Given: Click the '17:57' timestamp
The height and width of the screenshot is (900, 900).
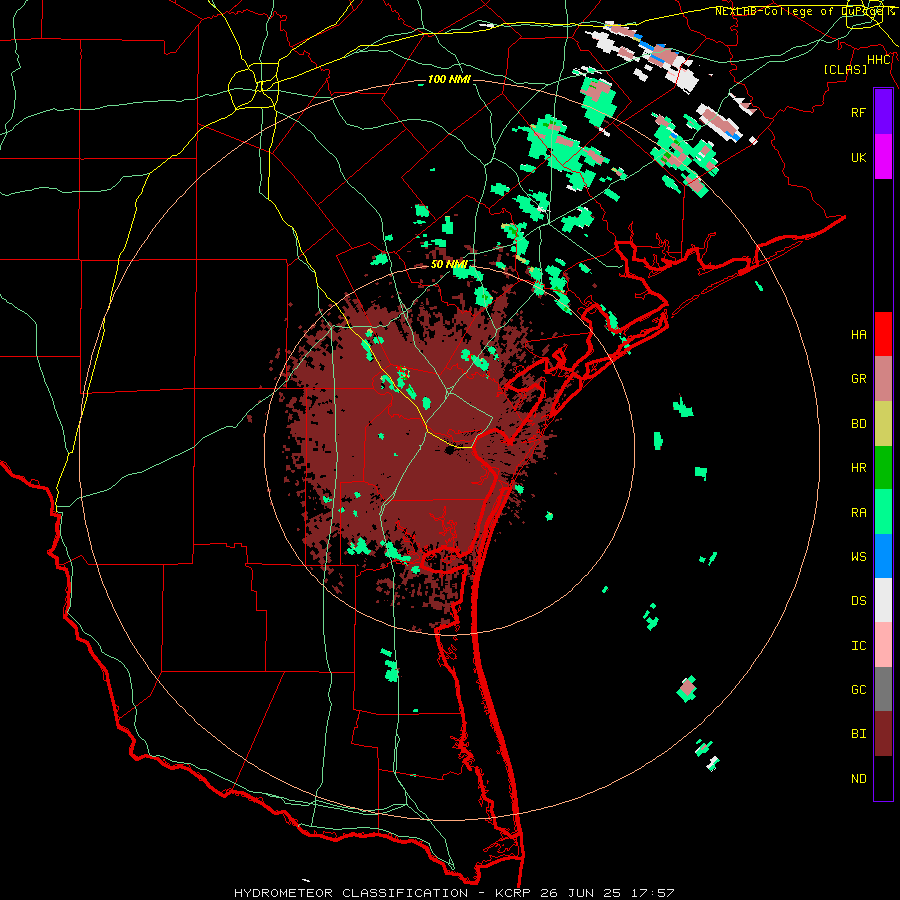Looking at the screenshot, I should (x=651, y=893).
